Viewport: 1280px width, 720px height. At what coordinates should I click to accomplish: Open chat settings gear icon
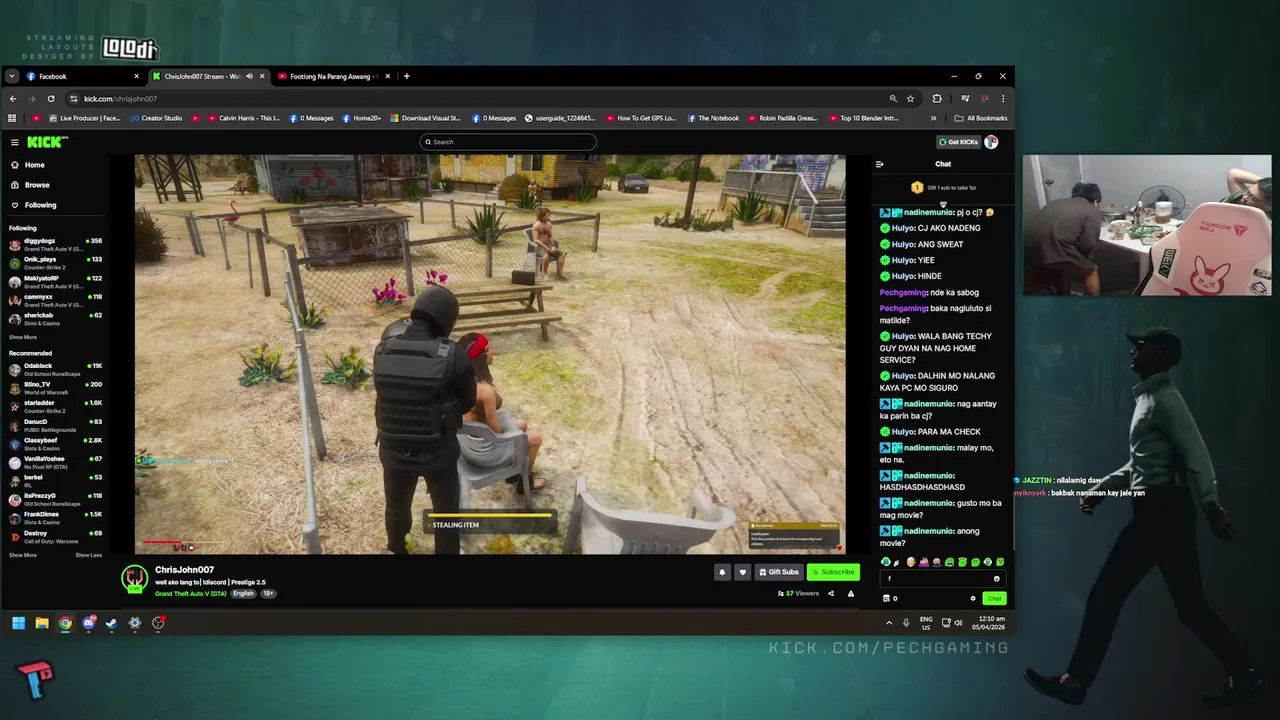point(973,599)
